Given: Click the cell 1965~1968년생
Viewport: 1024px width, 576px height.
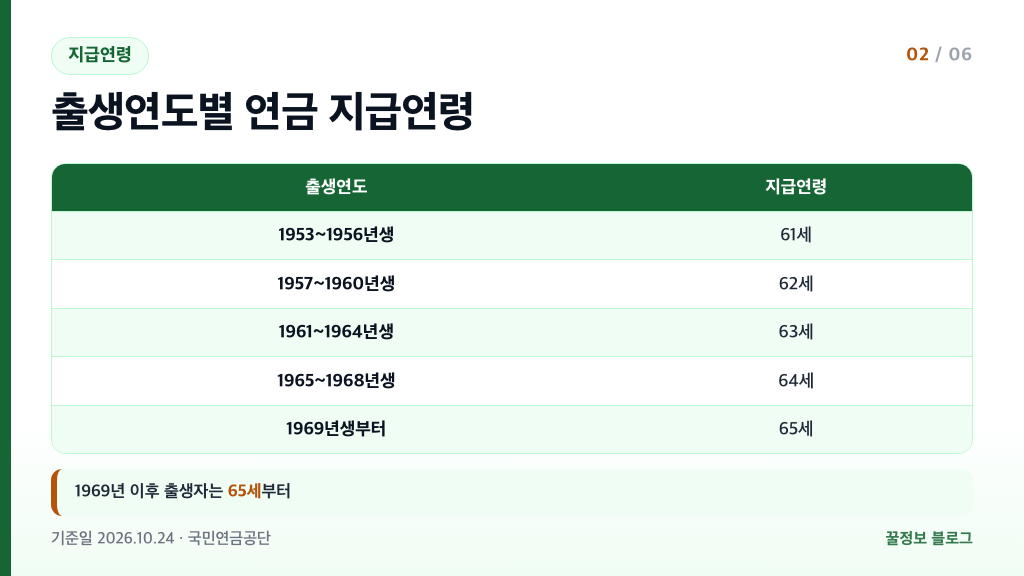Looking at the screenshot, I should pos(336,381).
